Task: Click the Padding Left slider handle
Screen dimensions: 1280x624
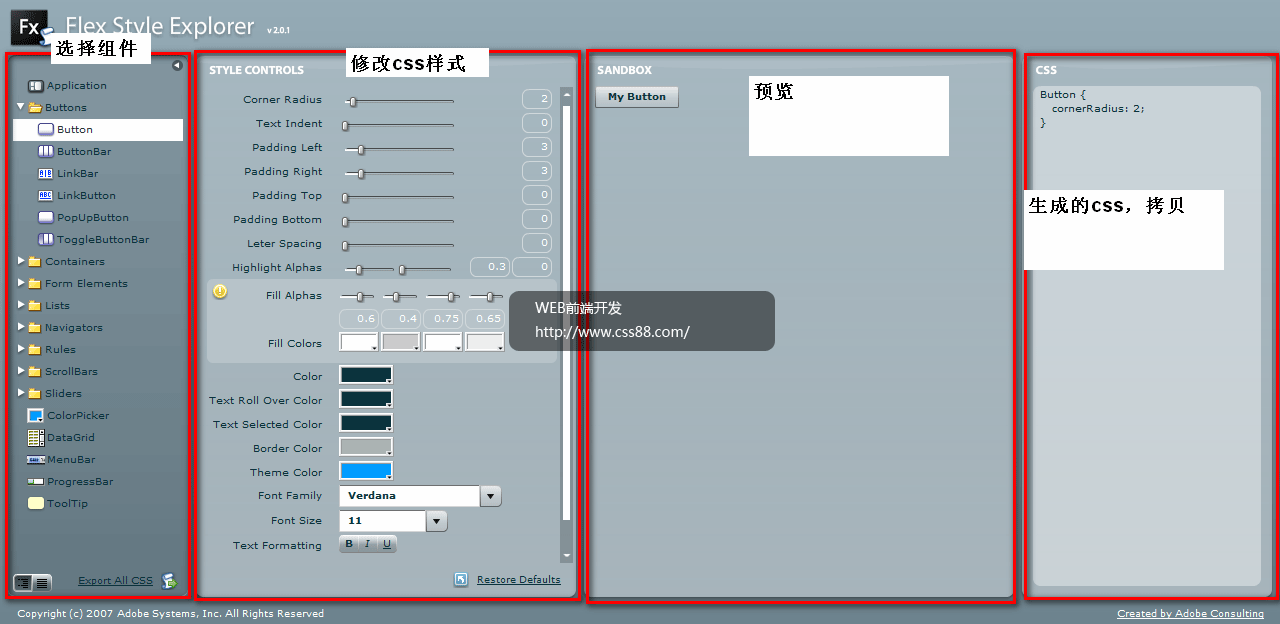Action: (361, 150)
